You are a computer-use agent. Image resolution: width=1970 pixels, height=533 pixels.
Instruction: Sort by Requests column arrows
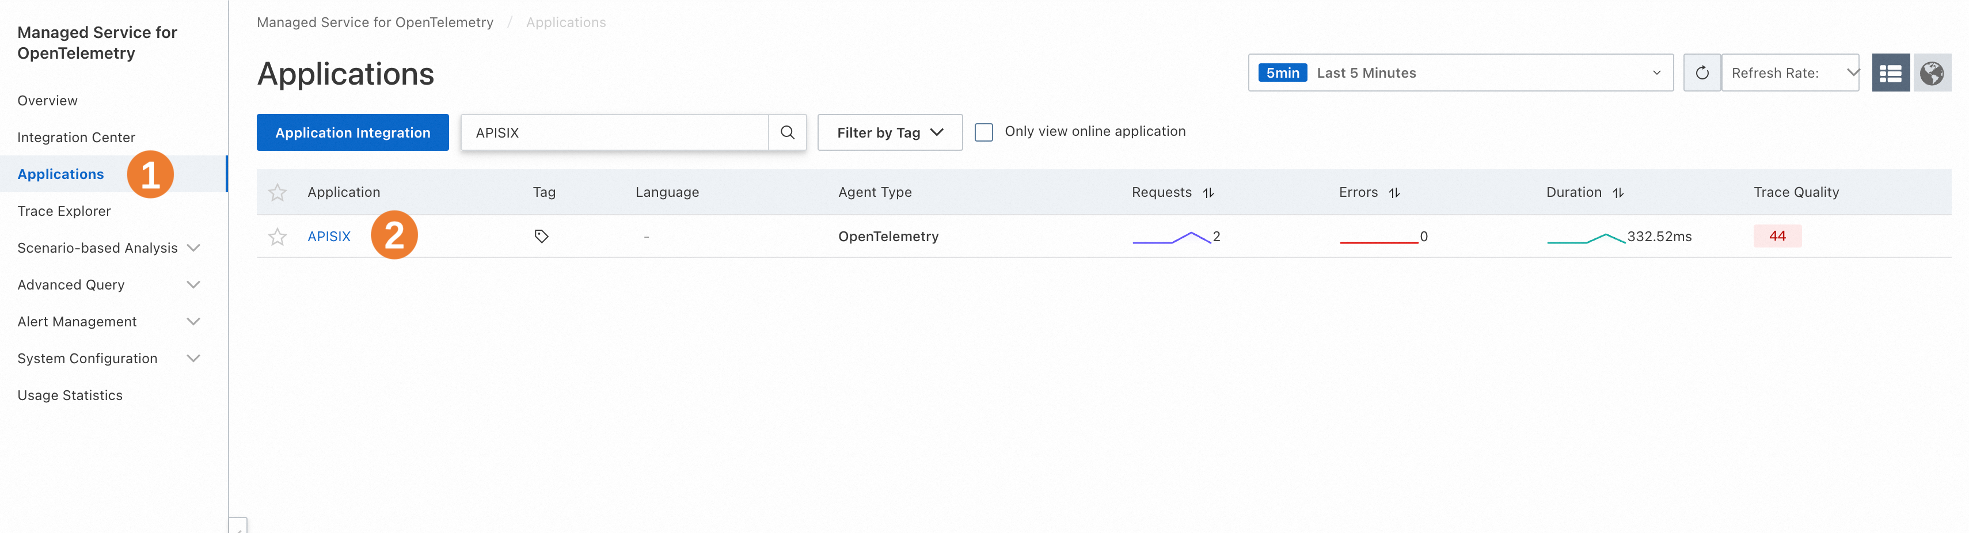coord(1208,193)
